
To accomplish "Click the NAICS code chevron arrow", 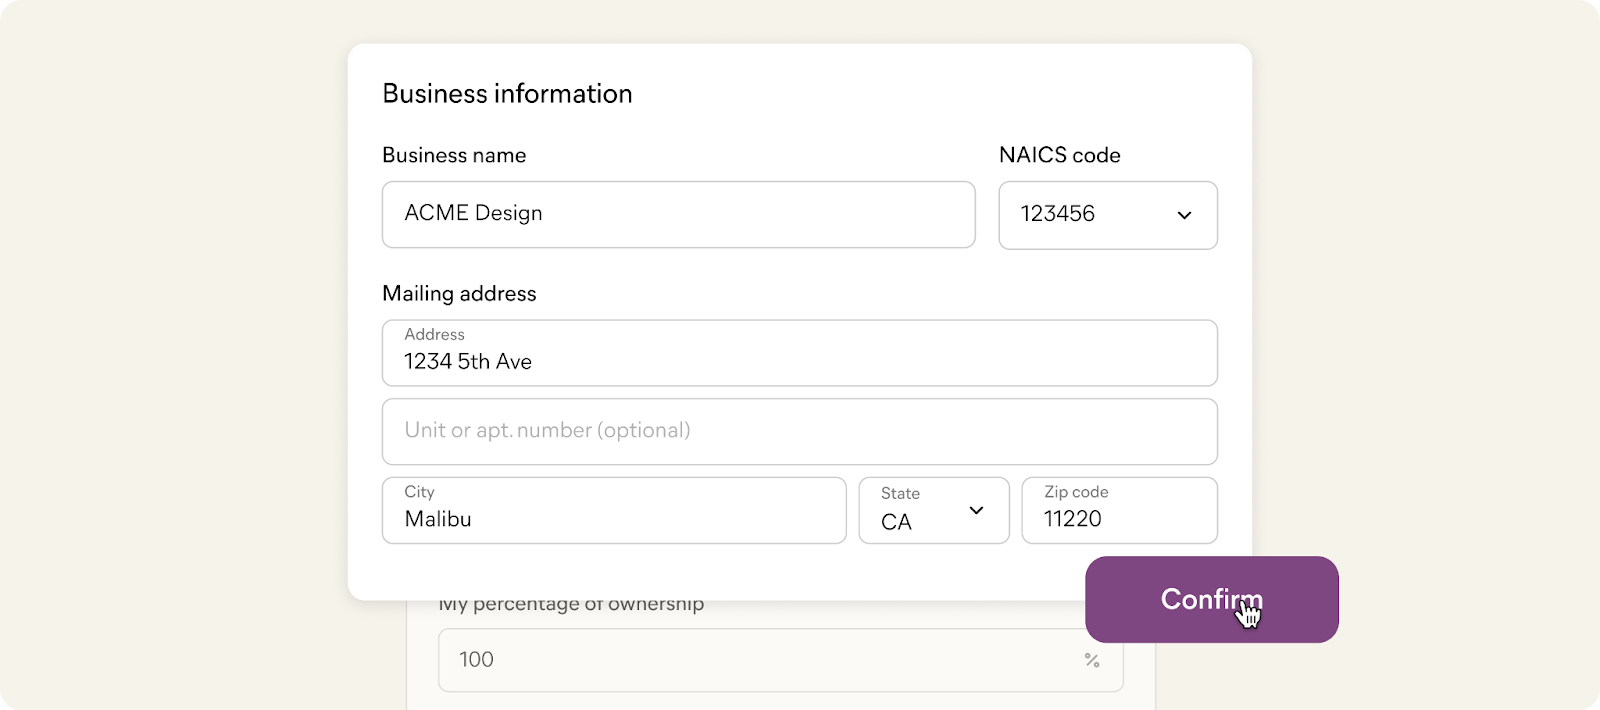I will click(1184, 215).
